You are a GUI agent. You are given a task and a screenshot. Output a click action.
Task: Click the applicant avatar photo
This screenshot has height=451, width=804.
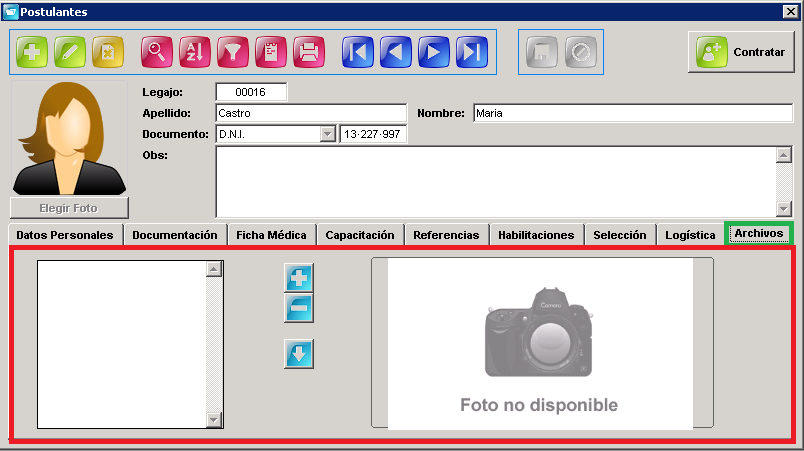69,138
